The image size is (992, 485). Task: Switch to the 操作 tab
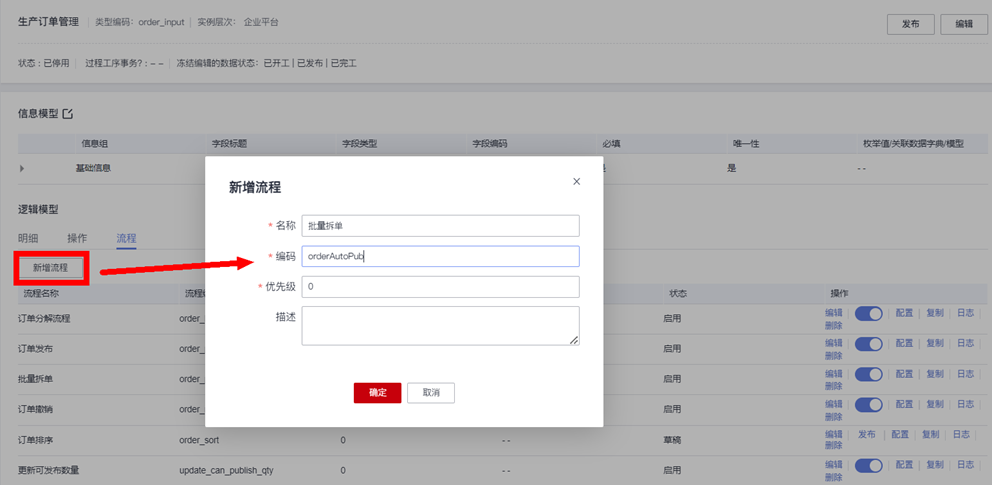(x=77, y=238)
